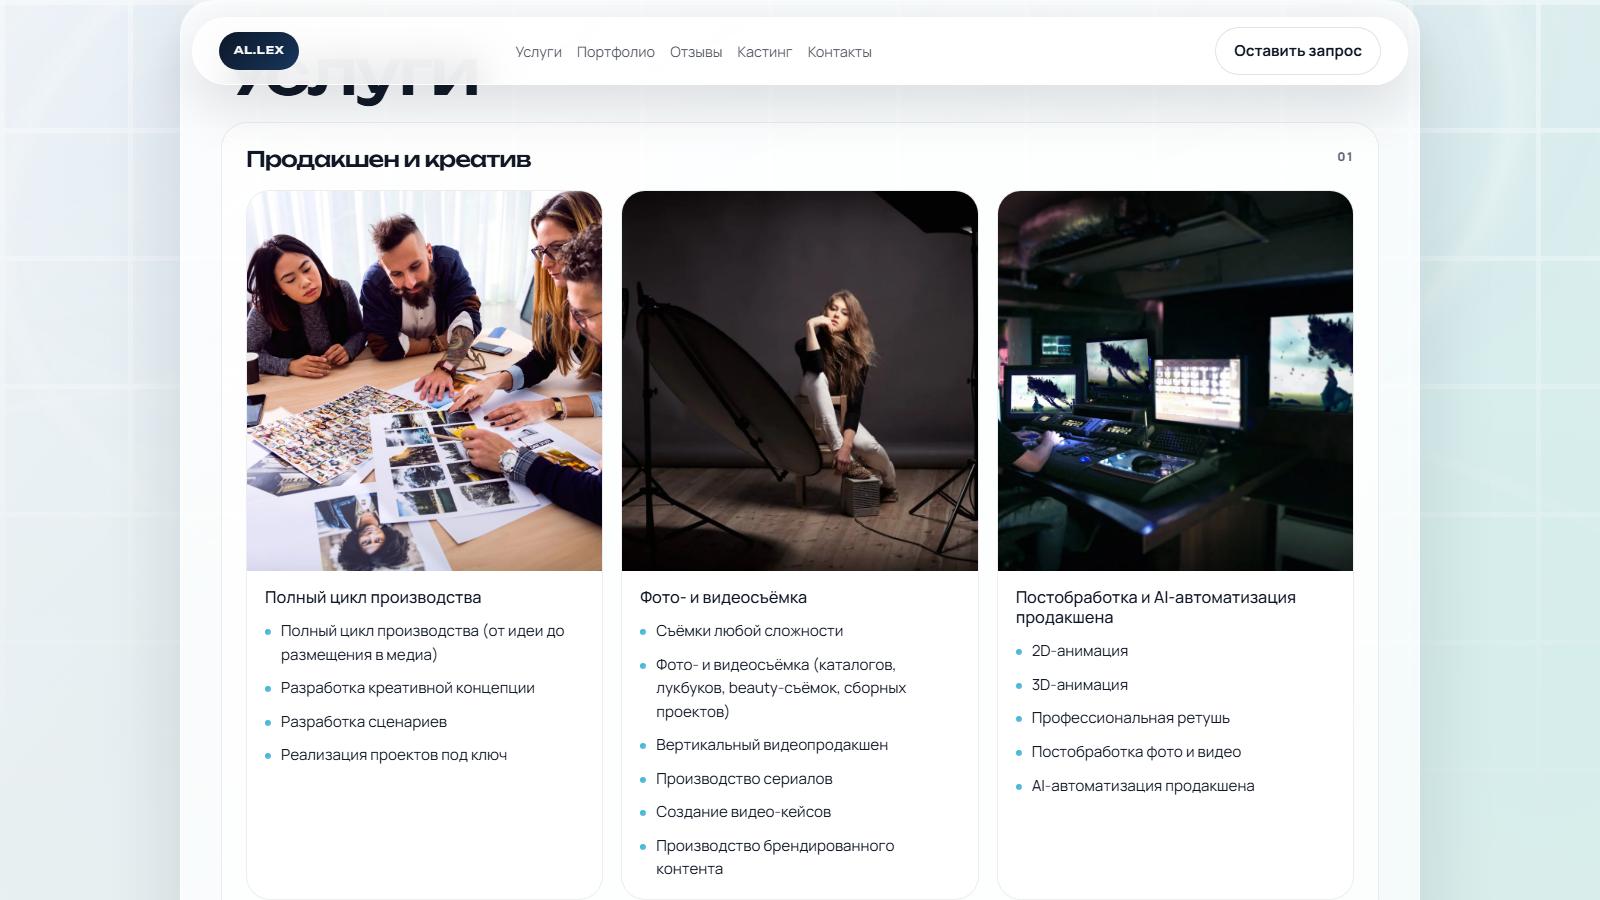Screen dimensions: 1600x900
Task: Select Постобработка фото и видео item
Action: pyautogui.click(x=1136, y=752)
